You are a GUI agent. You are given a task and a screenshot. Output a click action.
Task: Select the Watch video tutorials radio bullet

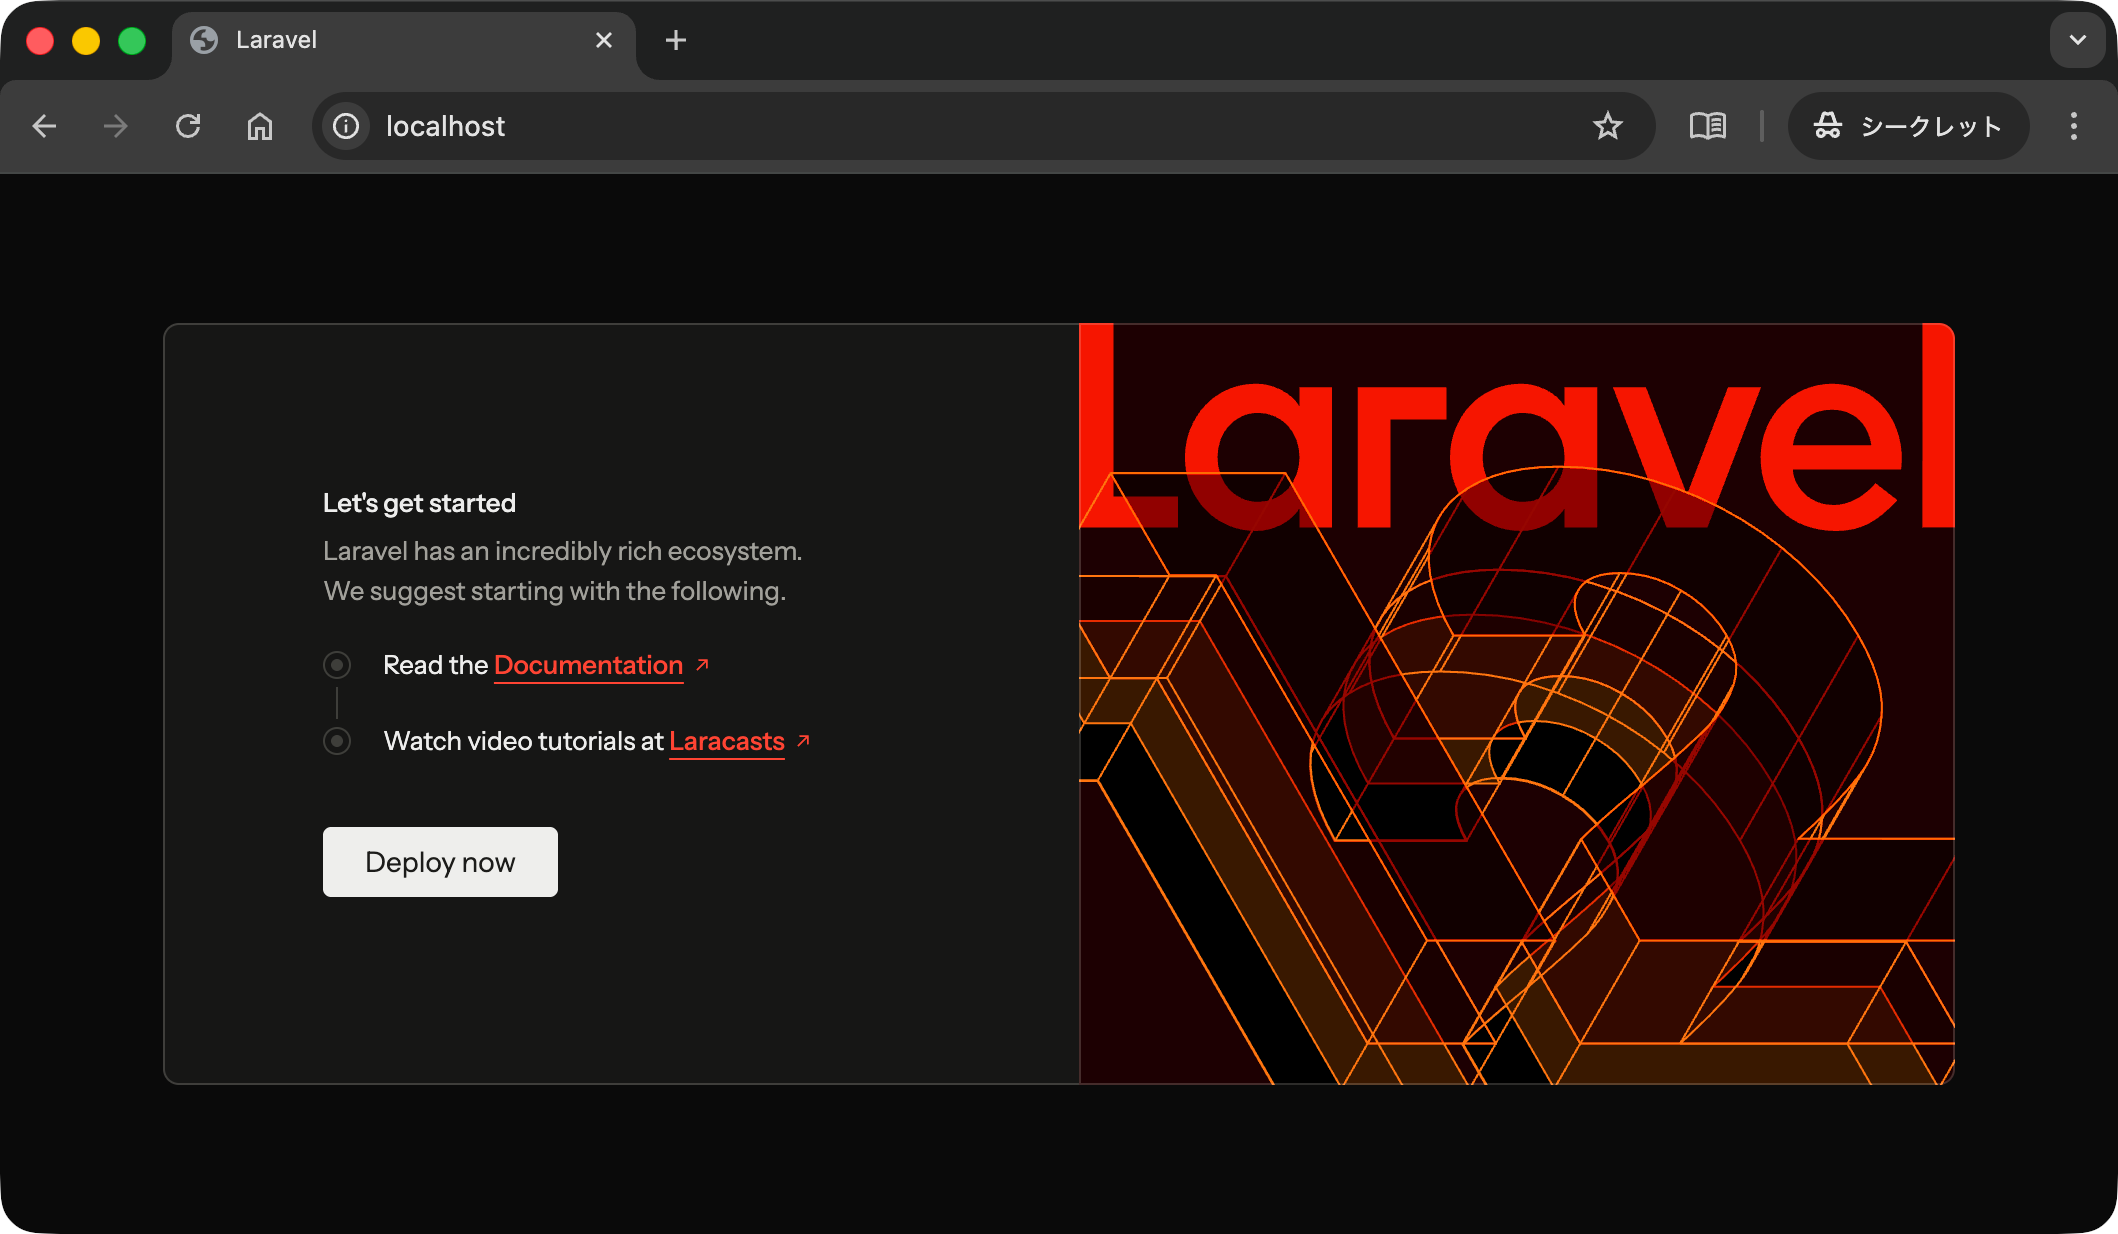[337, 741]
